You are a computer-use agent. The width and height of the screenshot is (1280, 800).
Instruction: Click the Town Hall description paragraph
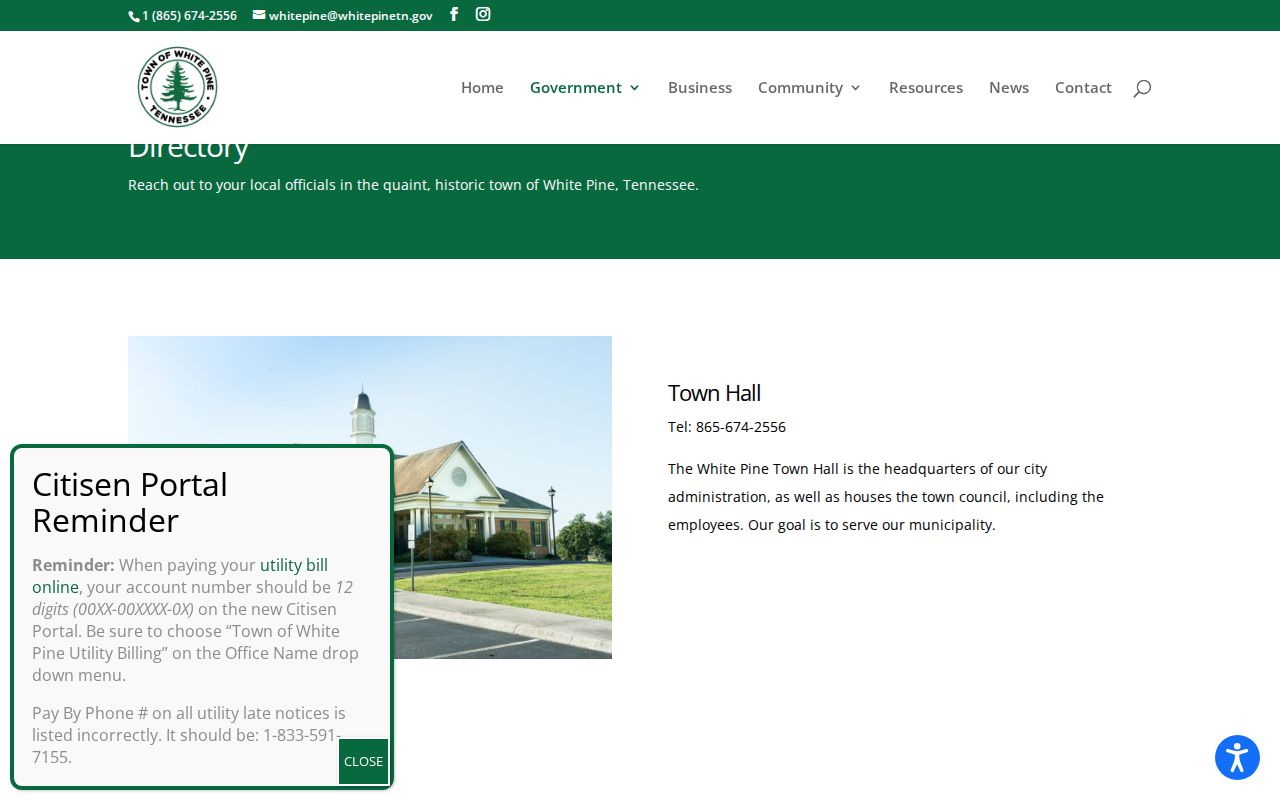click(886, 497)
